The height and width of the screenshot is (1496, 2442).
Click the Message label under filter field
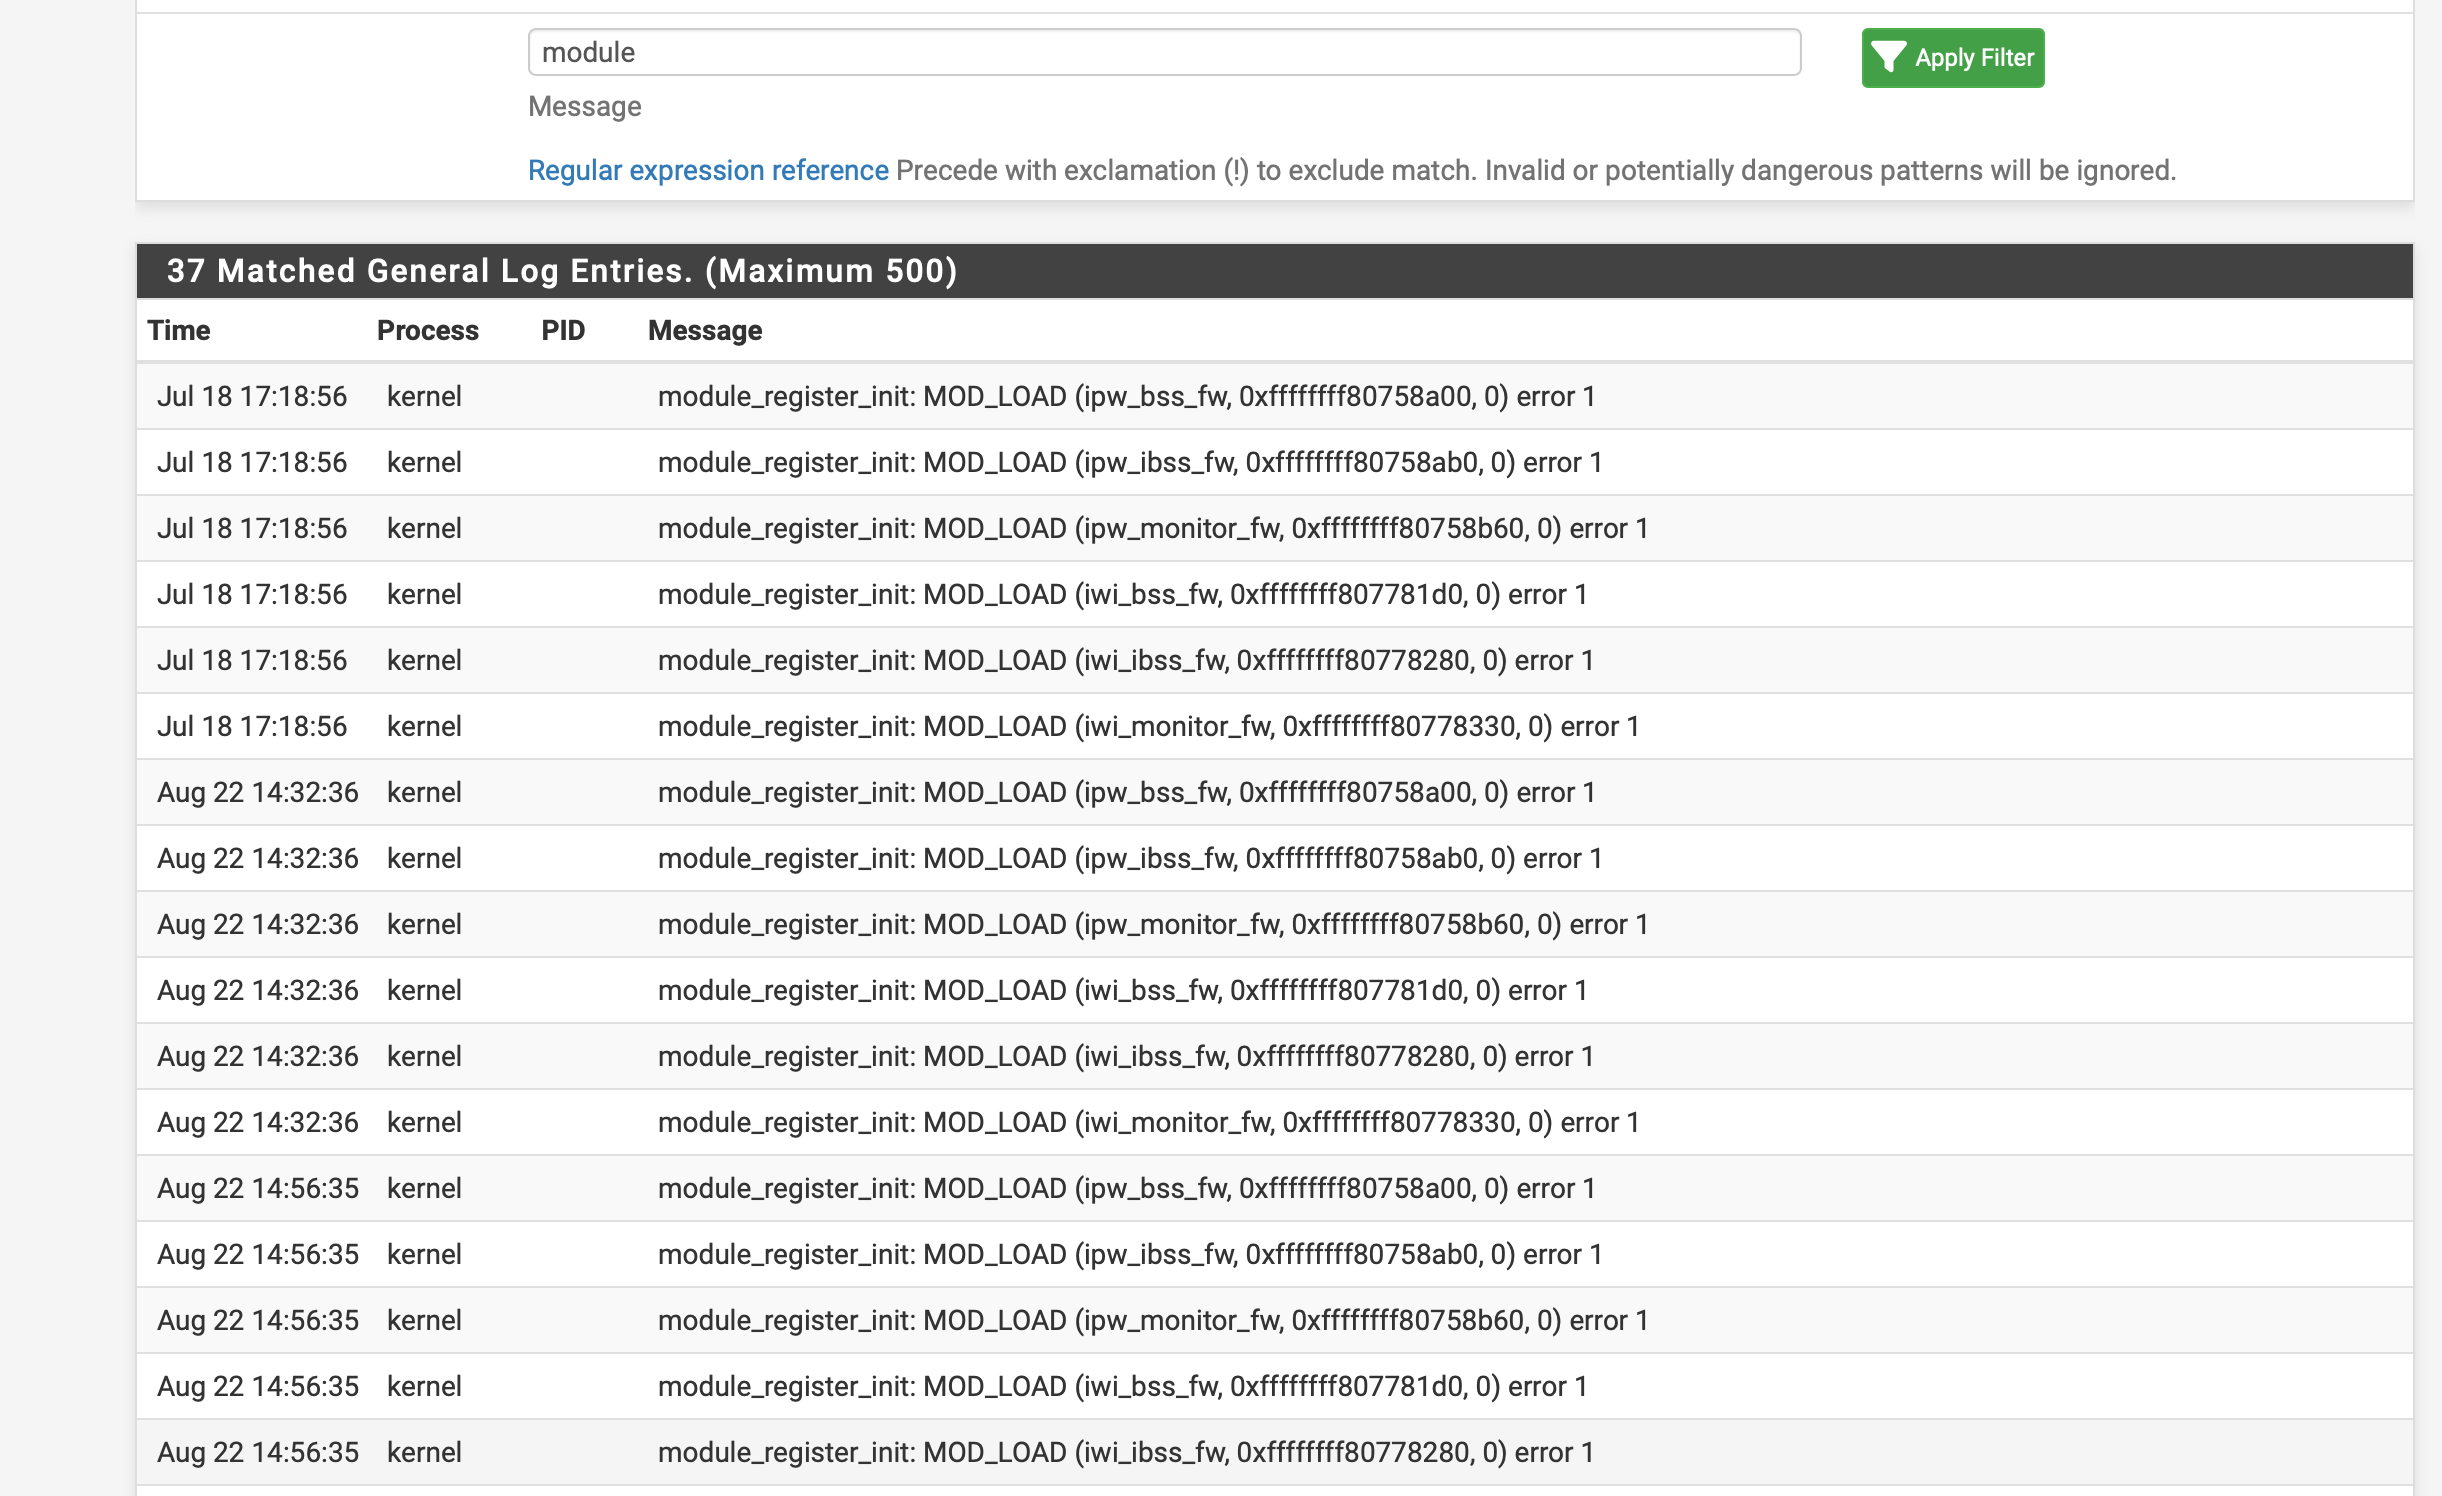[584, 107]
